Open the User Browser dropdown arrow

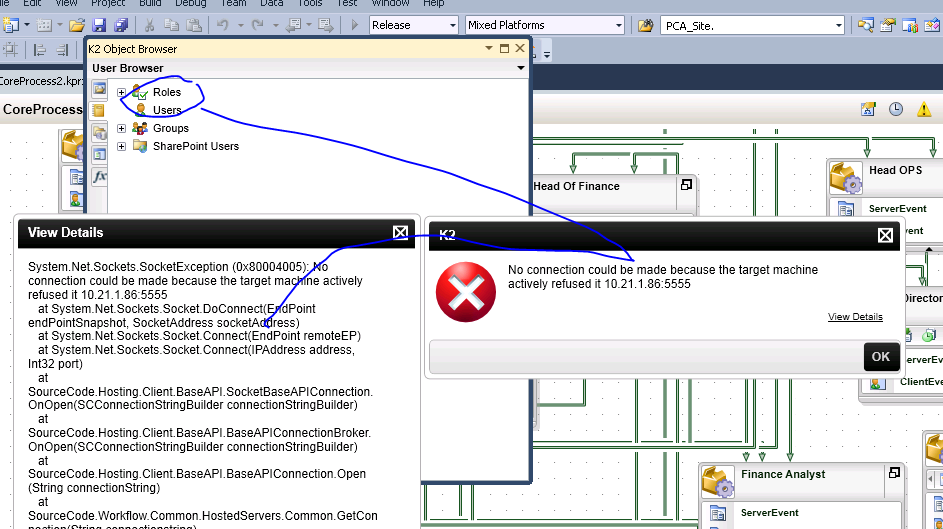tap(521, 68)
